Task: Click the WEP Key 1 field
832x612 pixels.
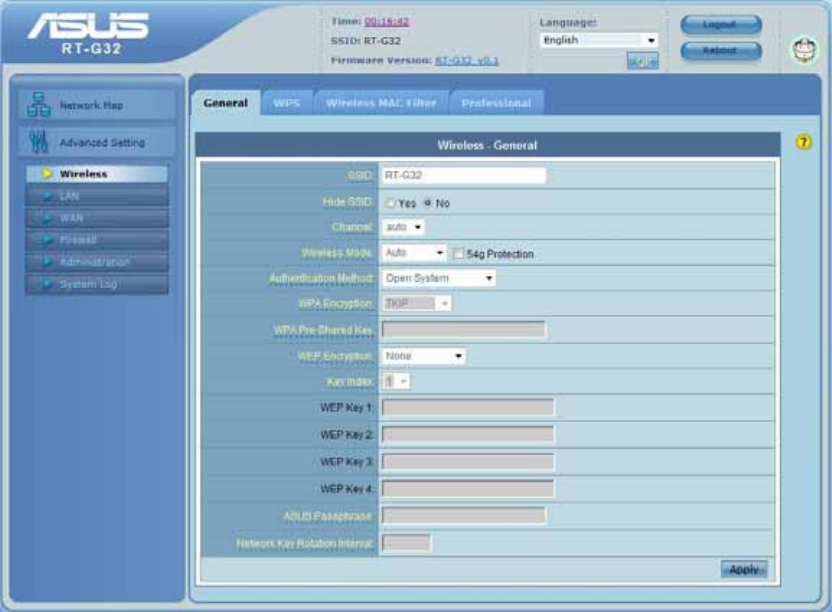Action: point(468,407)
